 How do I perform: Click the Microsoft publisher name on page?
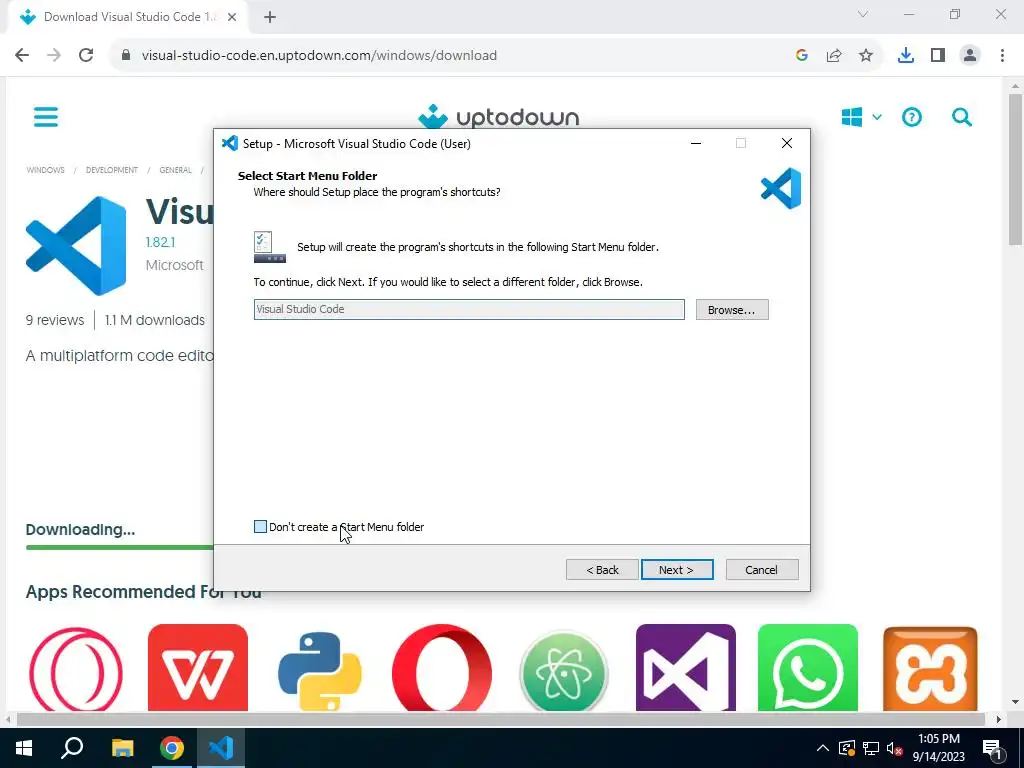point(174,265)
